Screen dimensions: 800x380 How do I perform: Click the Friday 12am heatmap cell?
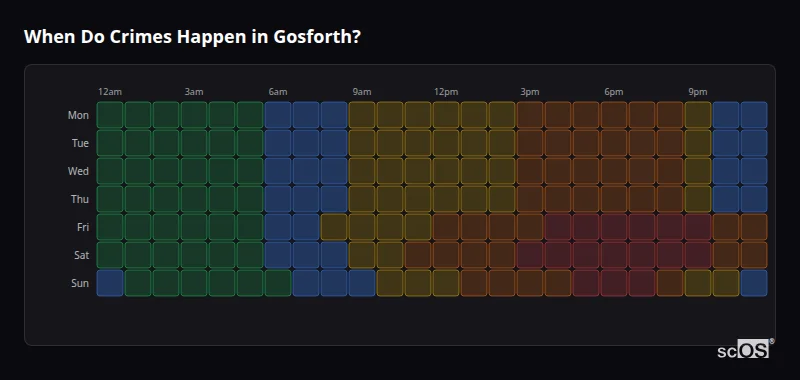coord(110,227)
